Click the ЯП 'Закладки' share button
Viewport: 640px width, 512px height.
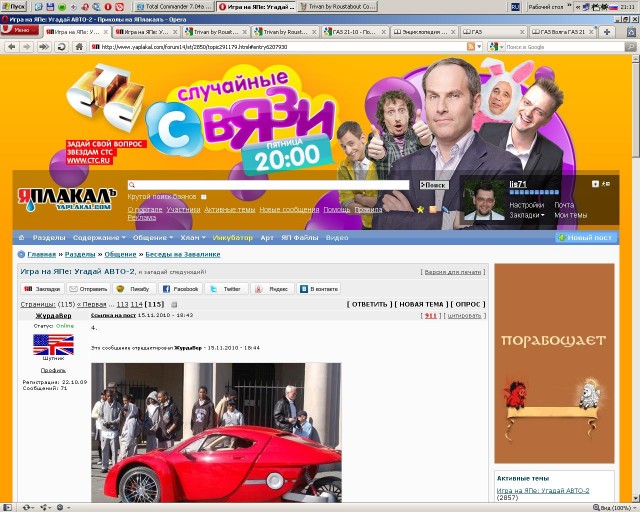click(42, 289)
